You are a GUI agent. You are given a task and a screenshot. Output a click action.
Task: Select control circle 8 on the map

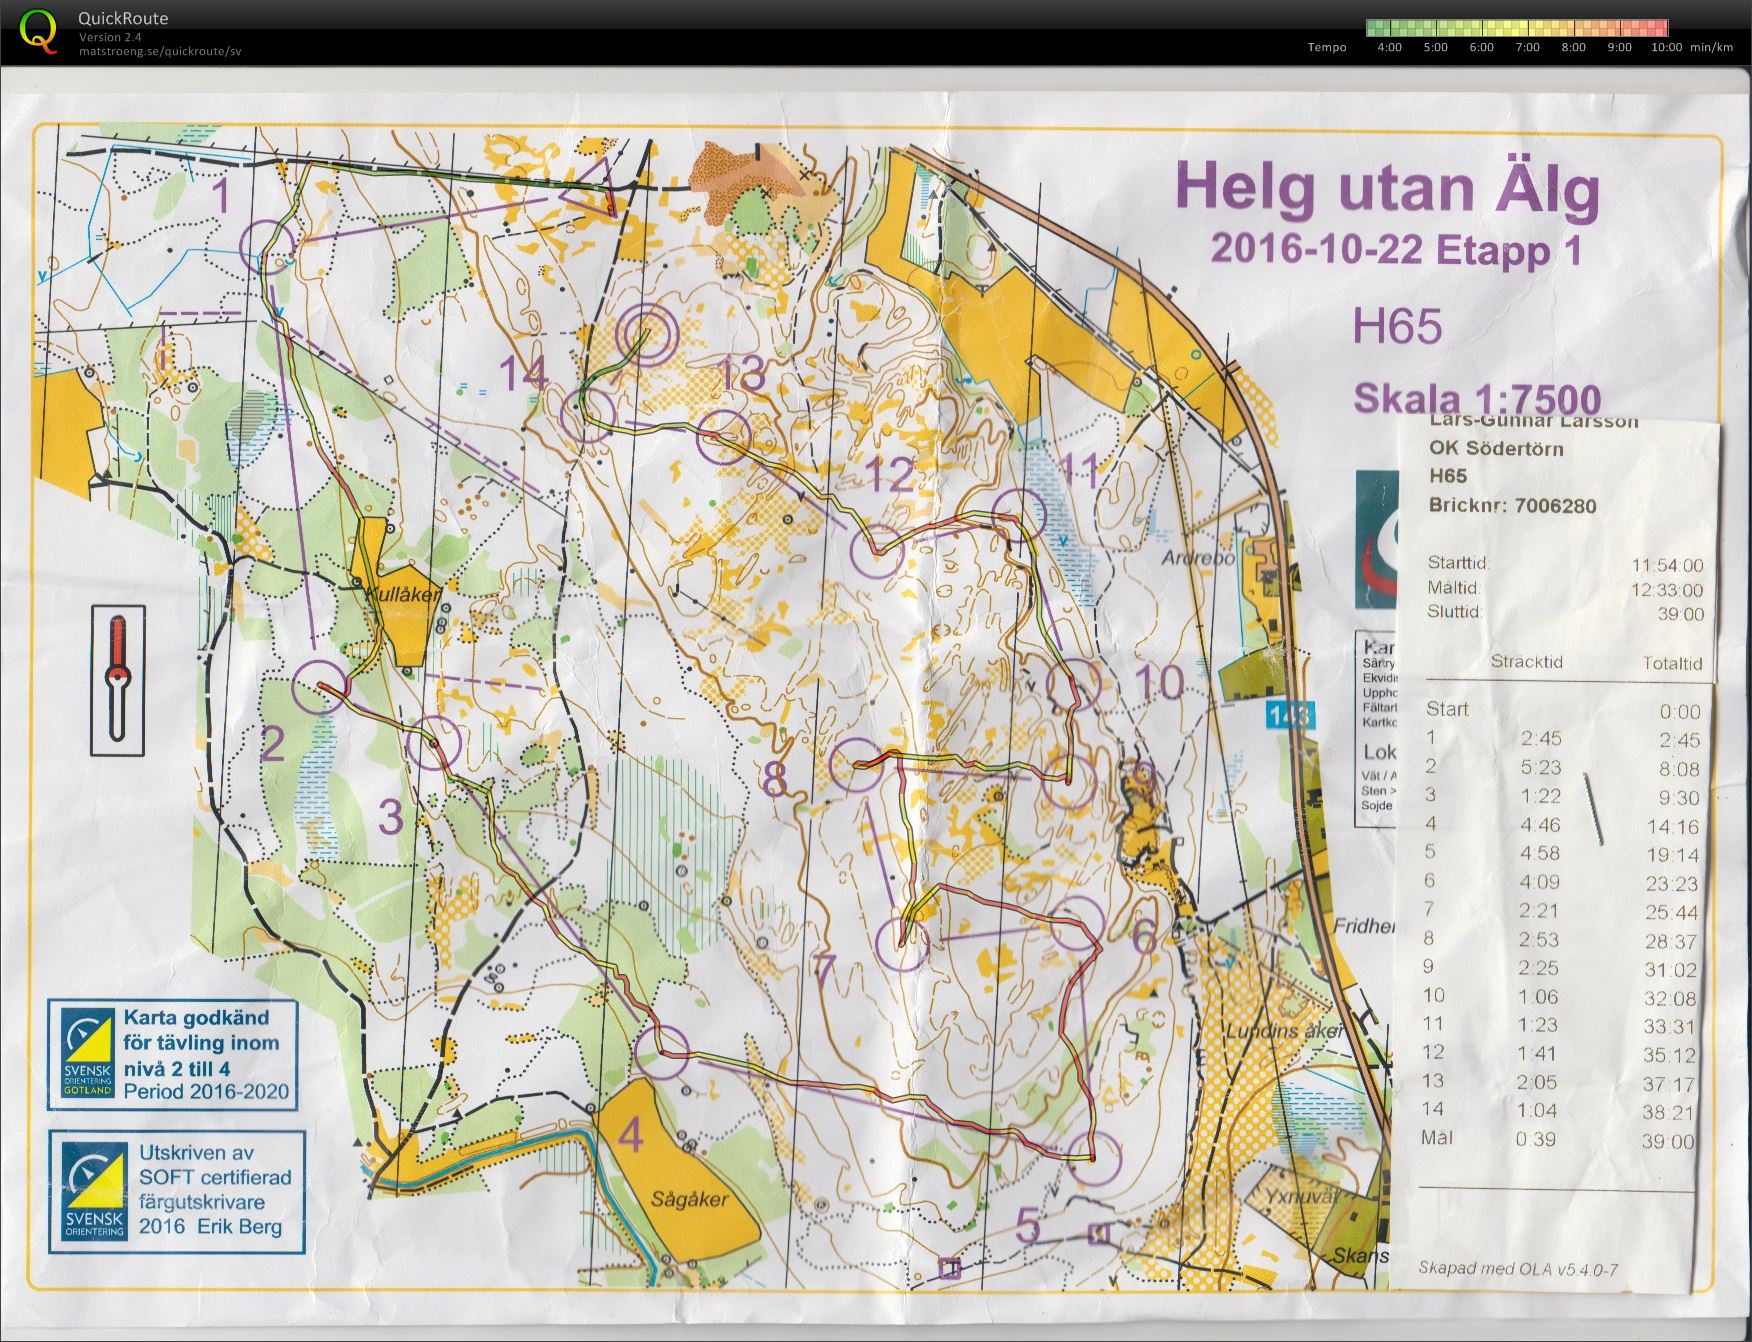point(857,765)
